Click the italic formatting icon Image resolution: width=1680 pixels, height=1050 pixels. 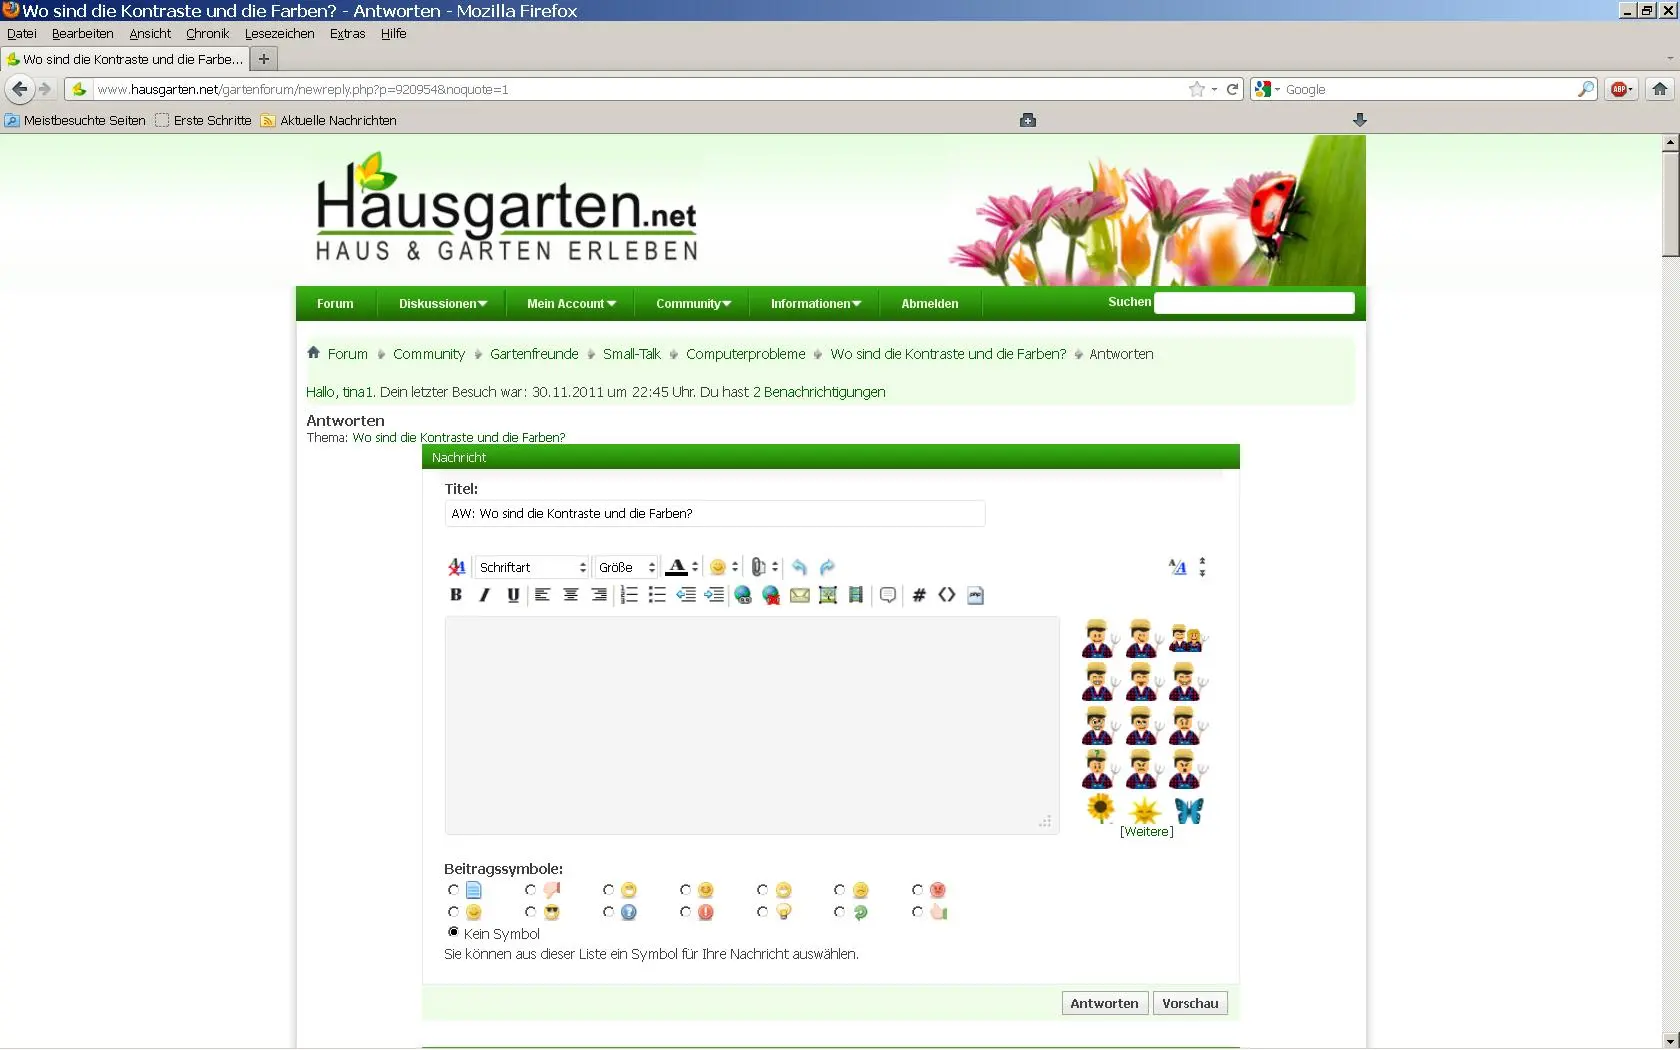point(485,595)
